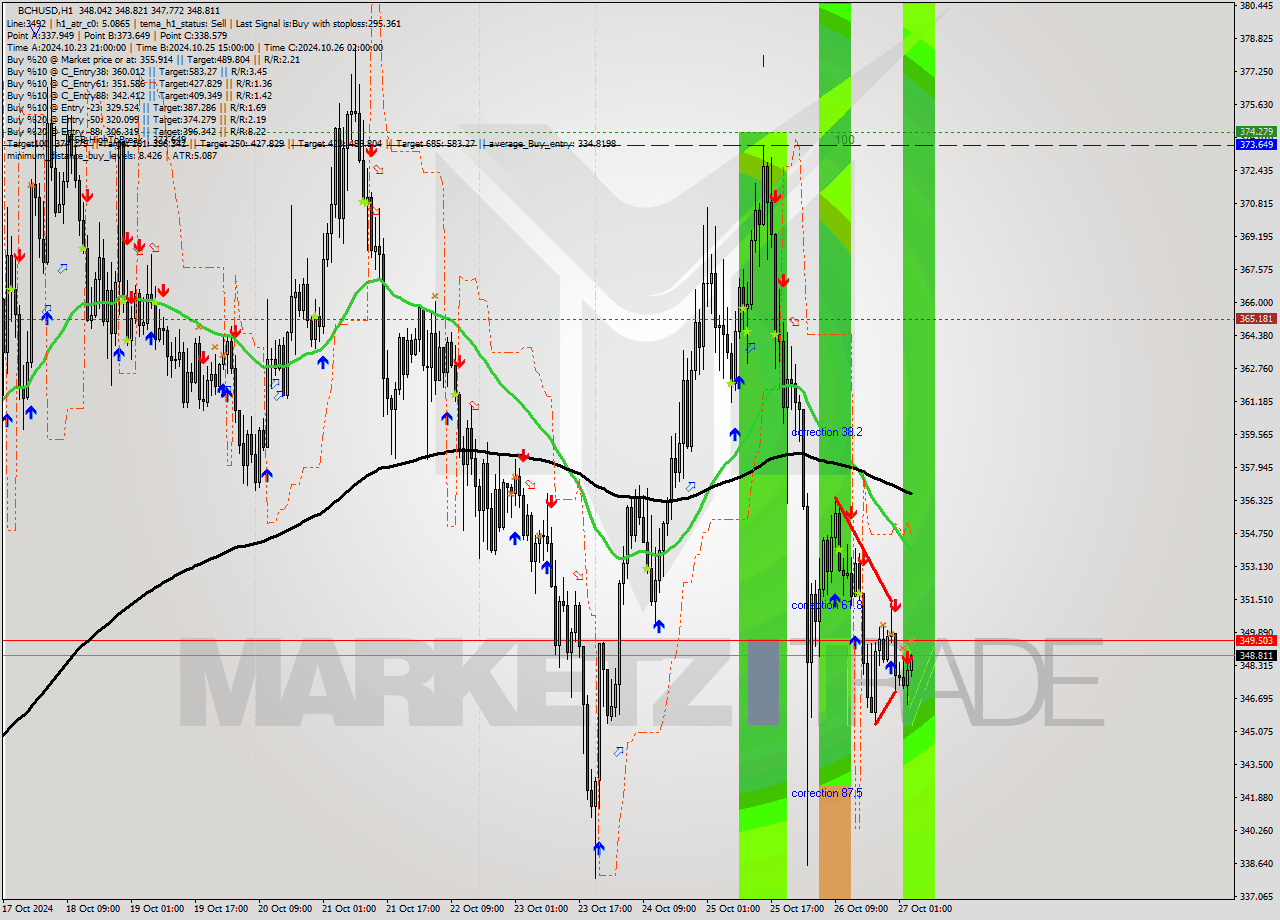Click the red 349.503 price tag
The image size is (1280, 920).
point(1256,640)
